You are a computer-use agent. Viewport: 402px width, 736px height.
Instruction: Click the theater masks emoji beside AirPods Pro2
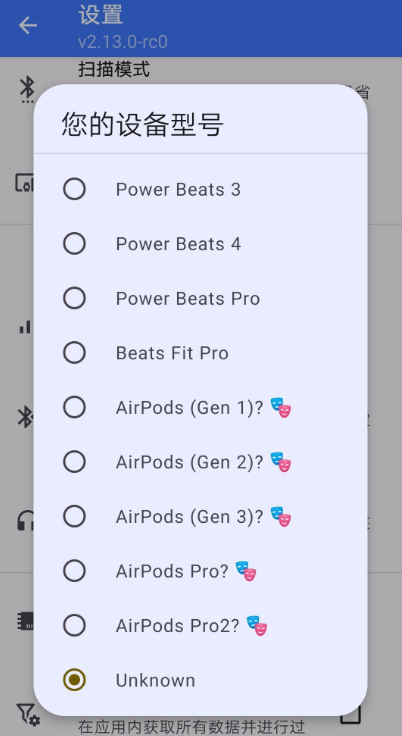point(256,625)
